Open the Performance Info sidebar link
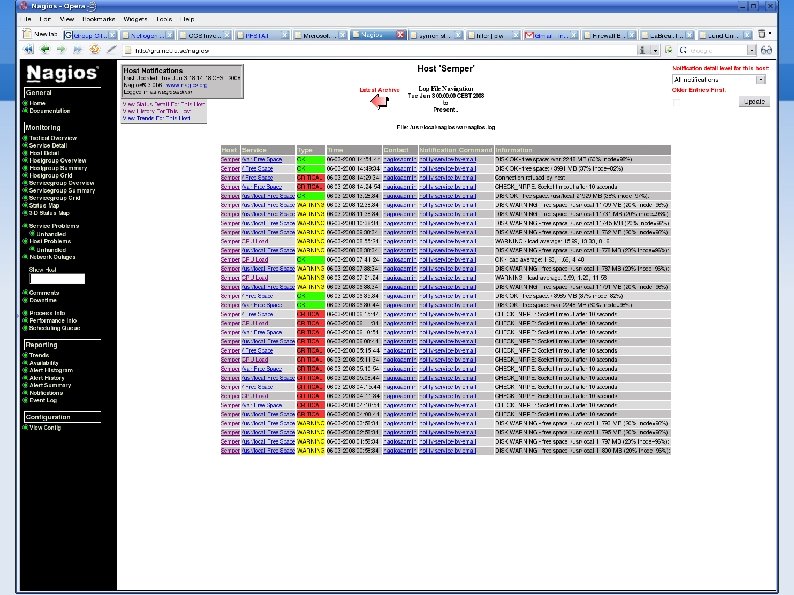794x595 pixels. [x=53, y=321]
